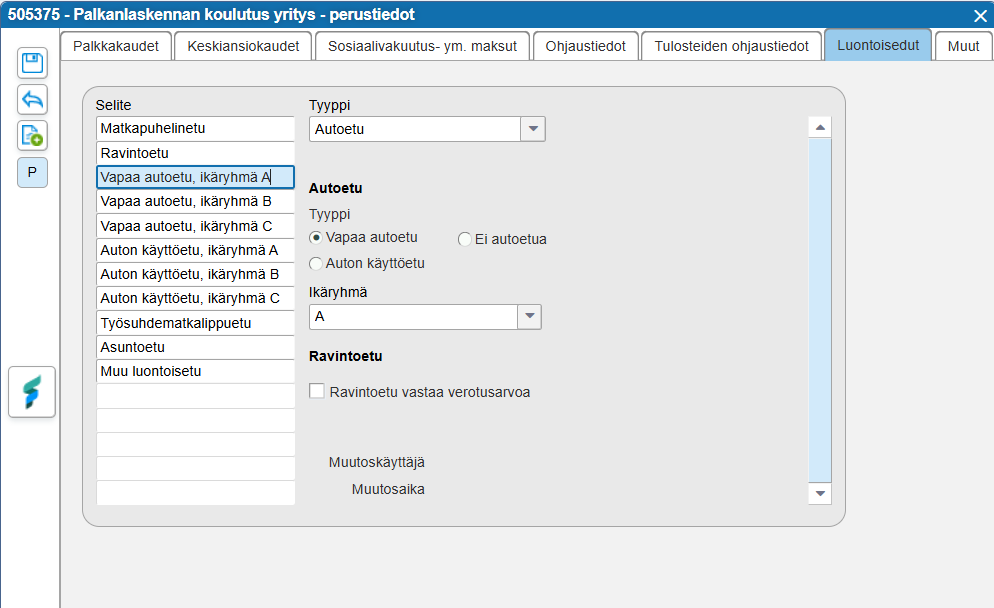Select the Muu luontoisetu row
The height and width of the screenshot is (608, 994).
(x=195, y=372)
